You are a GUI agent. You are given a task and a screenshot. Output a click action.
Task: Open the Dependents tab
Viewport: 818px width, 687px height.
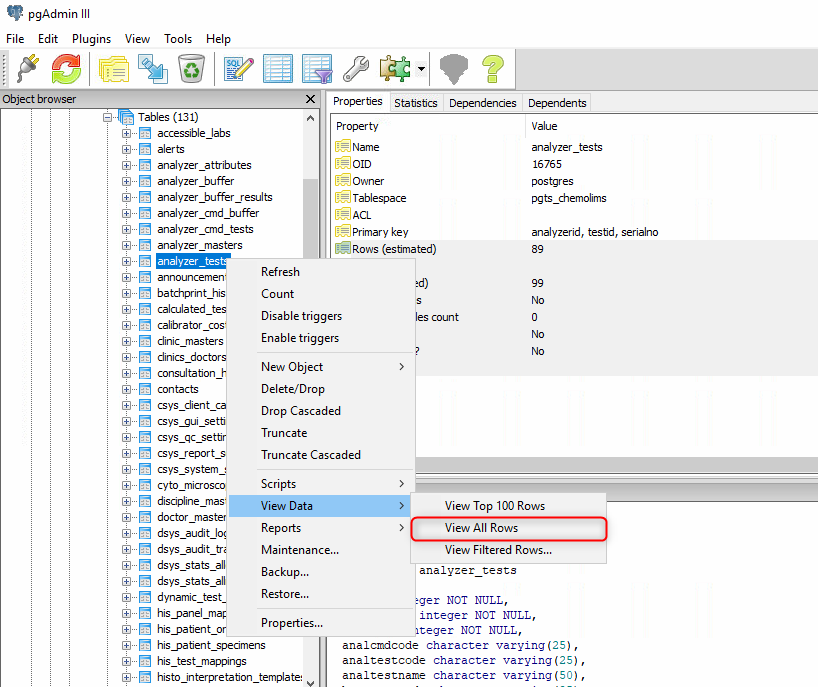(557, 102)
